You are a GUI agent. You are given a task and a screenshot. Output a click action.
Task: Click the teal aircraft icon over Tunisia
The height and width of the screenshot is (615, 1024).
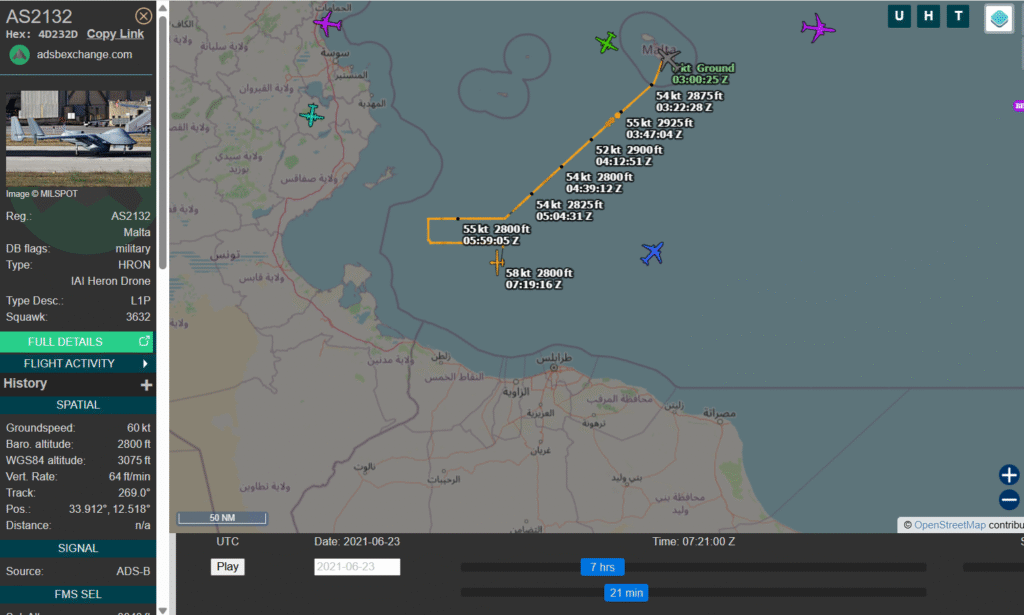coord(313,116)
